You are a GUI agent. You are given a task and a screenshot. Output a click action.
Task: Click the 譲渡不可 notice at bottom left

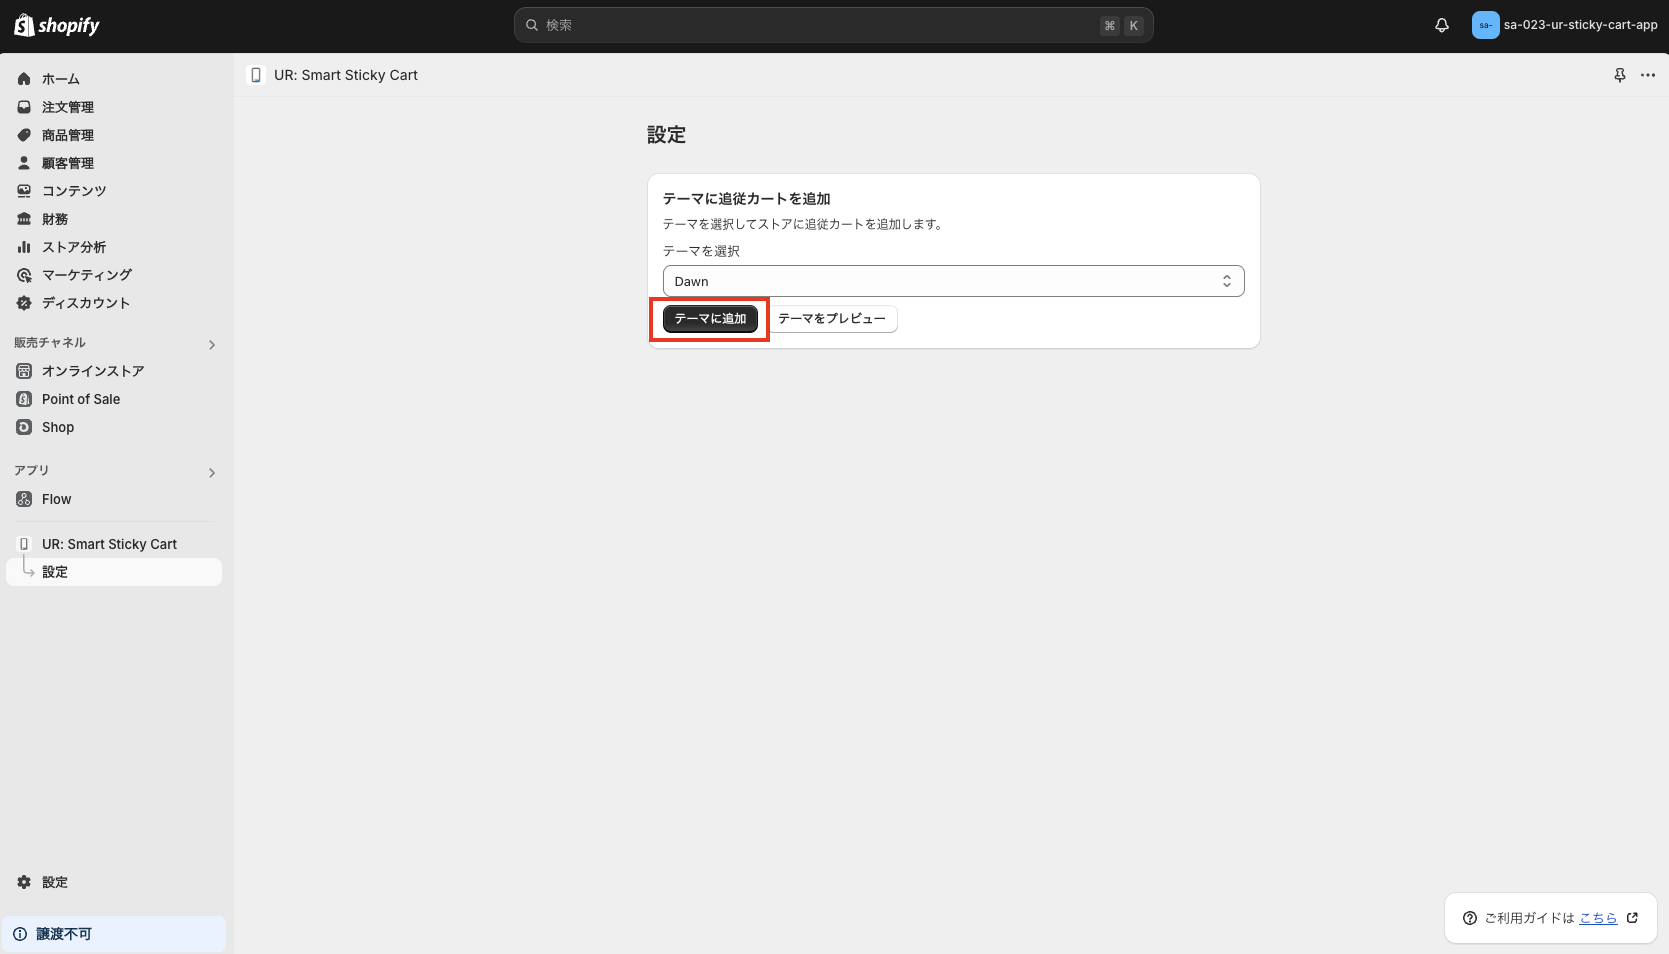(x=114, y=934)
